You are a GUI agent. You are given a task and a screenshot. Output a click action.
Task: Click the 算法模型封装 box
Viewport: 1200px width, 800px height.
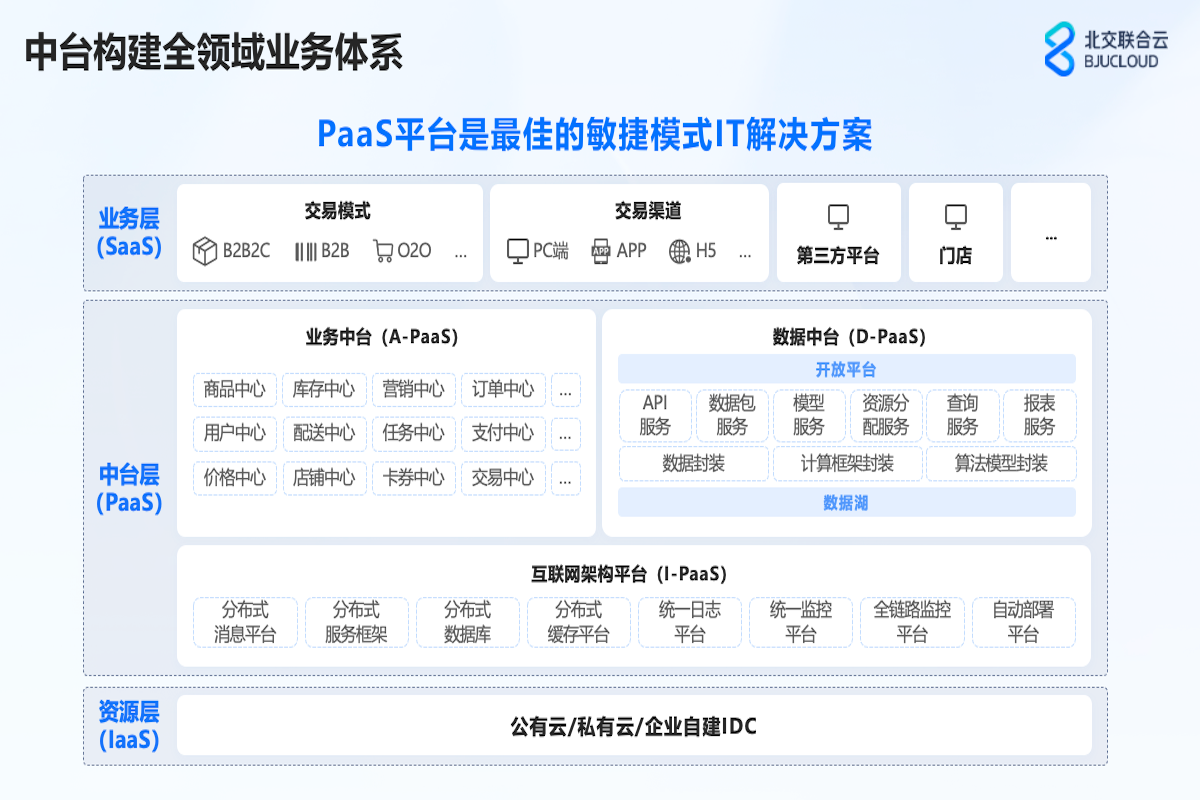point(1000,464)
